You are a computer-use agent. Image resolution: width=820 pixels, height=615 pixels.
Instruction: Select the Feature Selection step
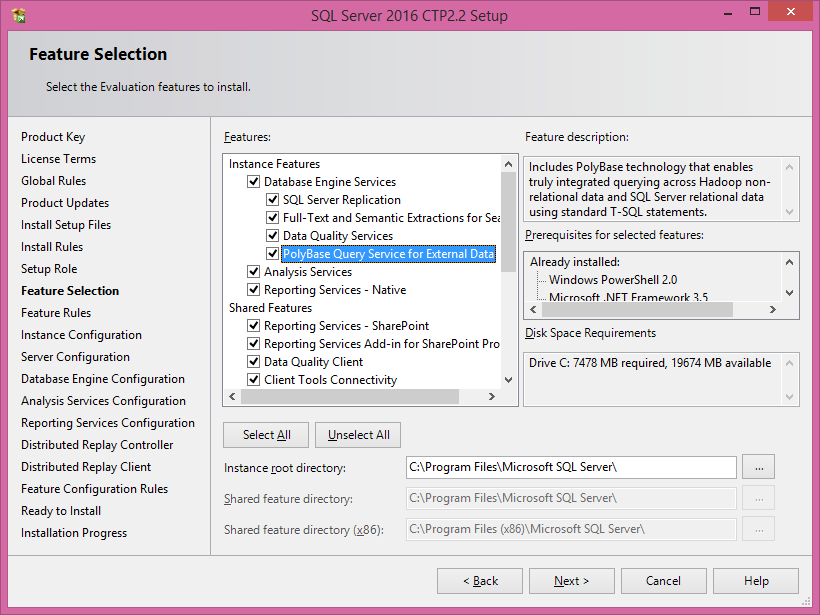pyautogui.click(x=70, y=290)
